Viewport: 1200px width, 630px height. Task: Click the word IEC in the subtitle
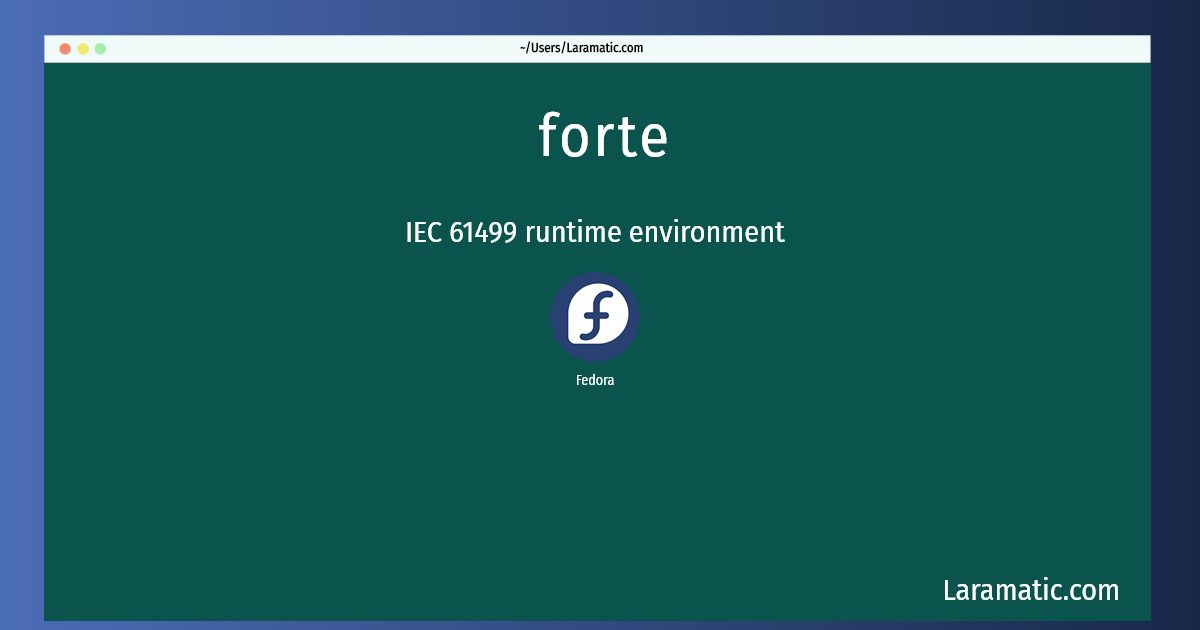(x=424, y=232)
